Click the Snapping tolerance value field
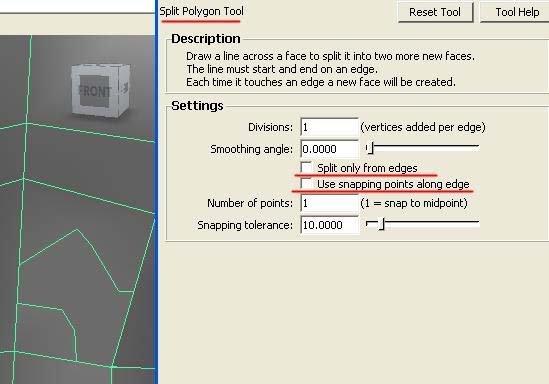The width and height of the screenshot is (549, 384). click(329, 225)
